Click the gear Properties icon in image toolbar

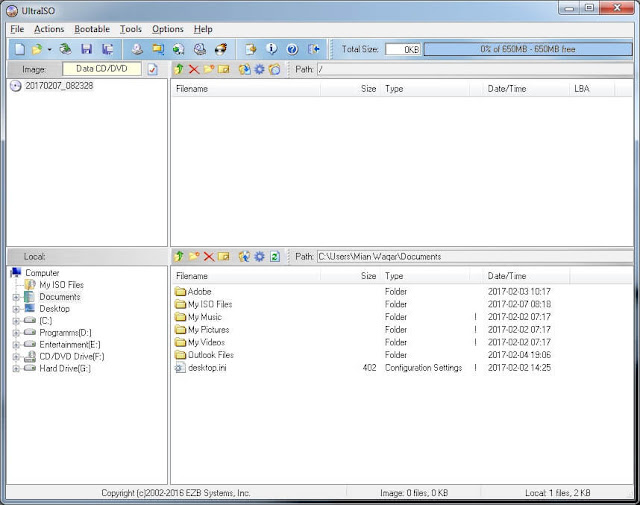pos(260,69)
